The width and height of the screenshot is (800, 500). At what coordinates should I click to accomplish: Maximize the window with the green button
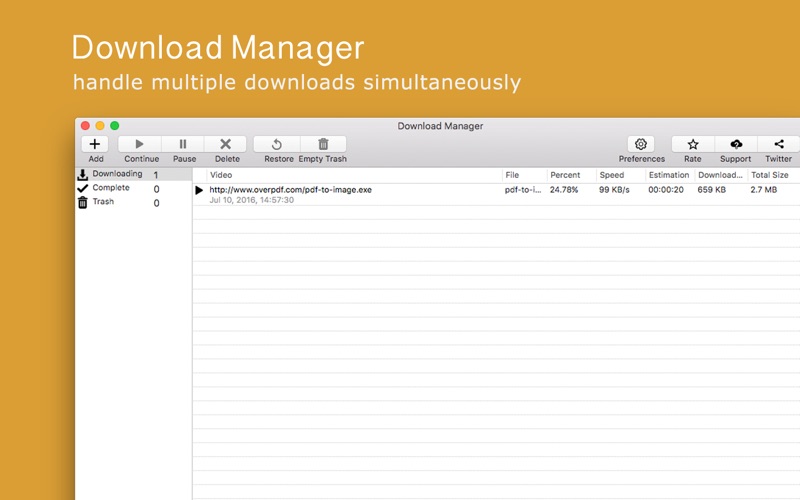pos(115,126)
